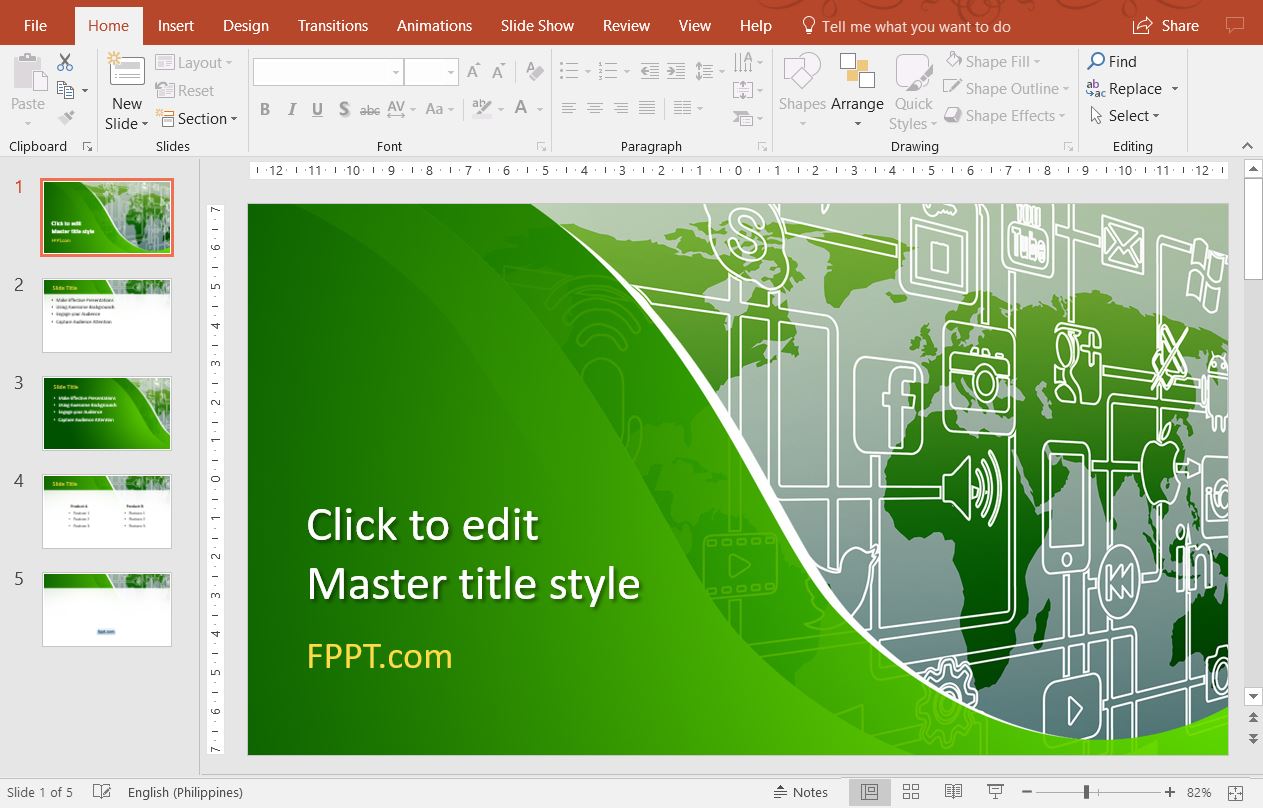Toggle Strikethrough formatting
1263x808 pixels.
coord(370,109)
